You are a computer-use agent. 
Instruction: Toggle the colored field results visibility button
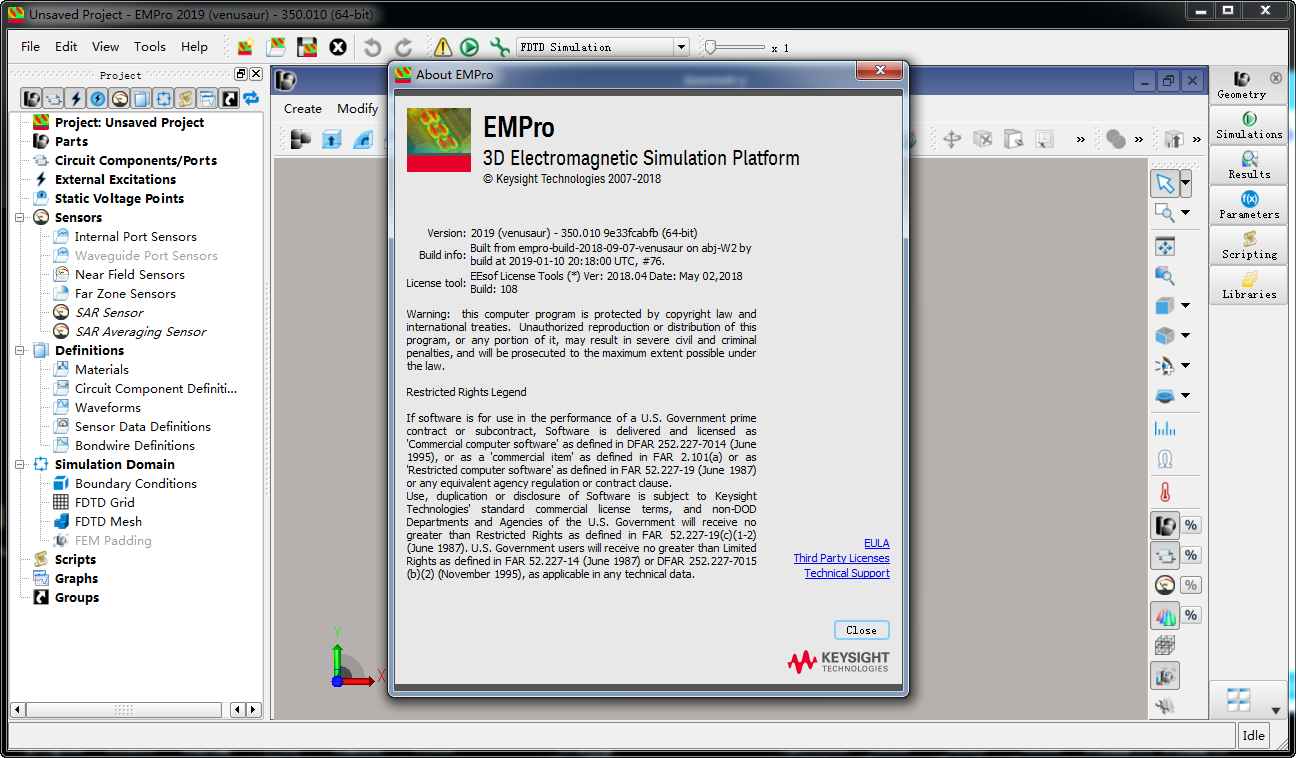pyautogui.click(x=1165, y=615)
